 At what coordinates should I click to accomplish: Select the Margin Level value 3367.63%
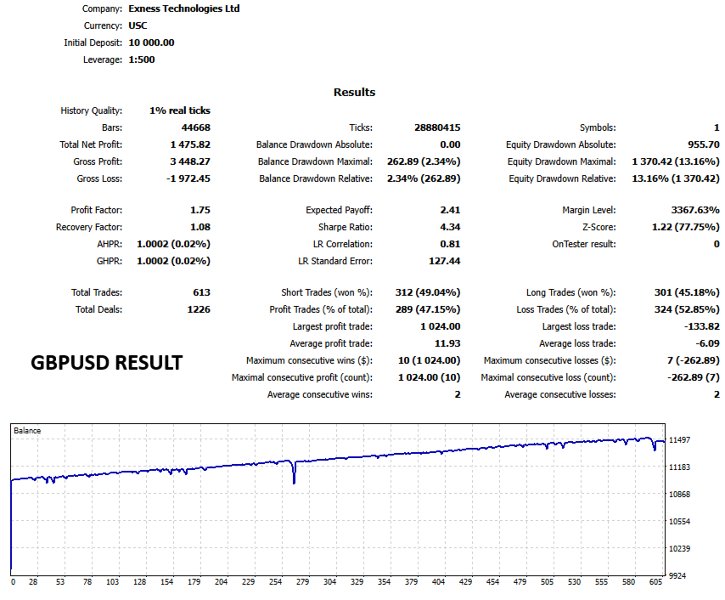click(x=695, y=210)
